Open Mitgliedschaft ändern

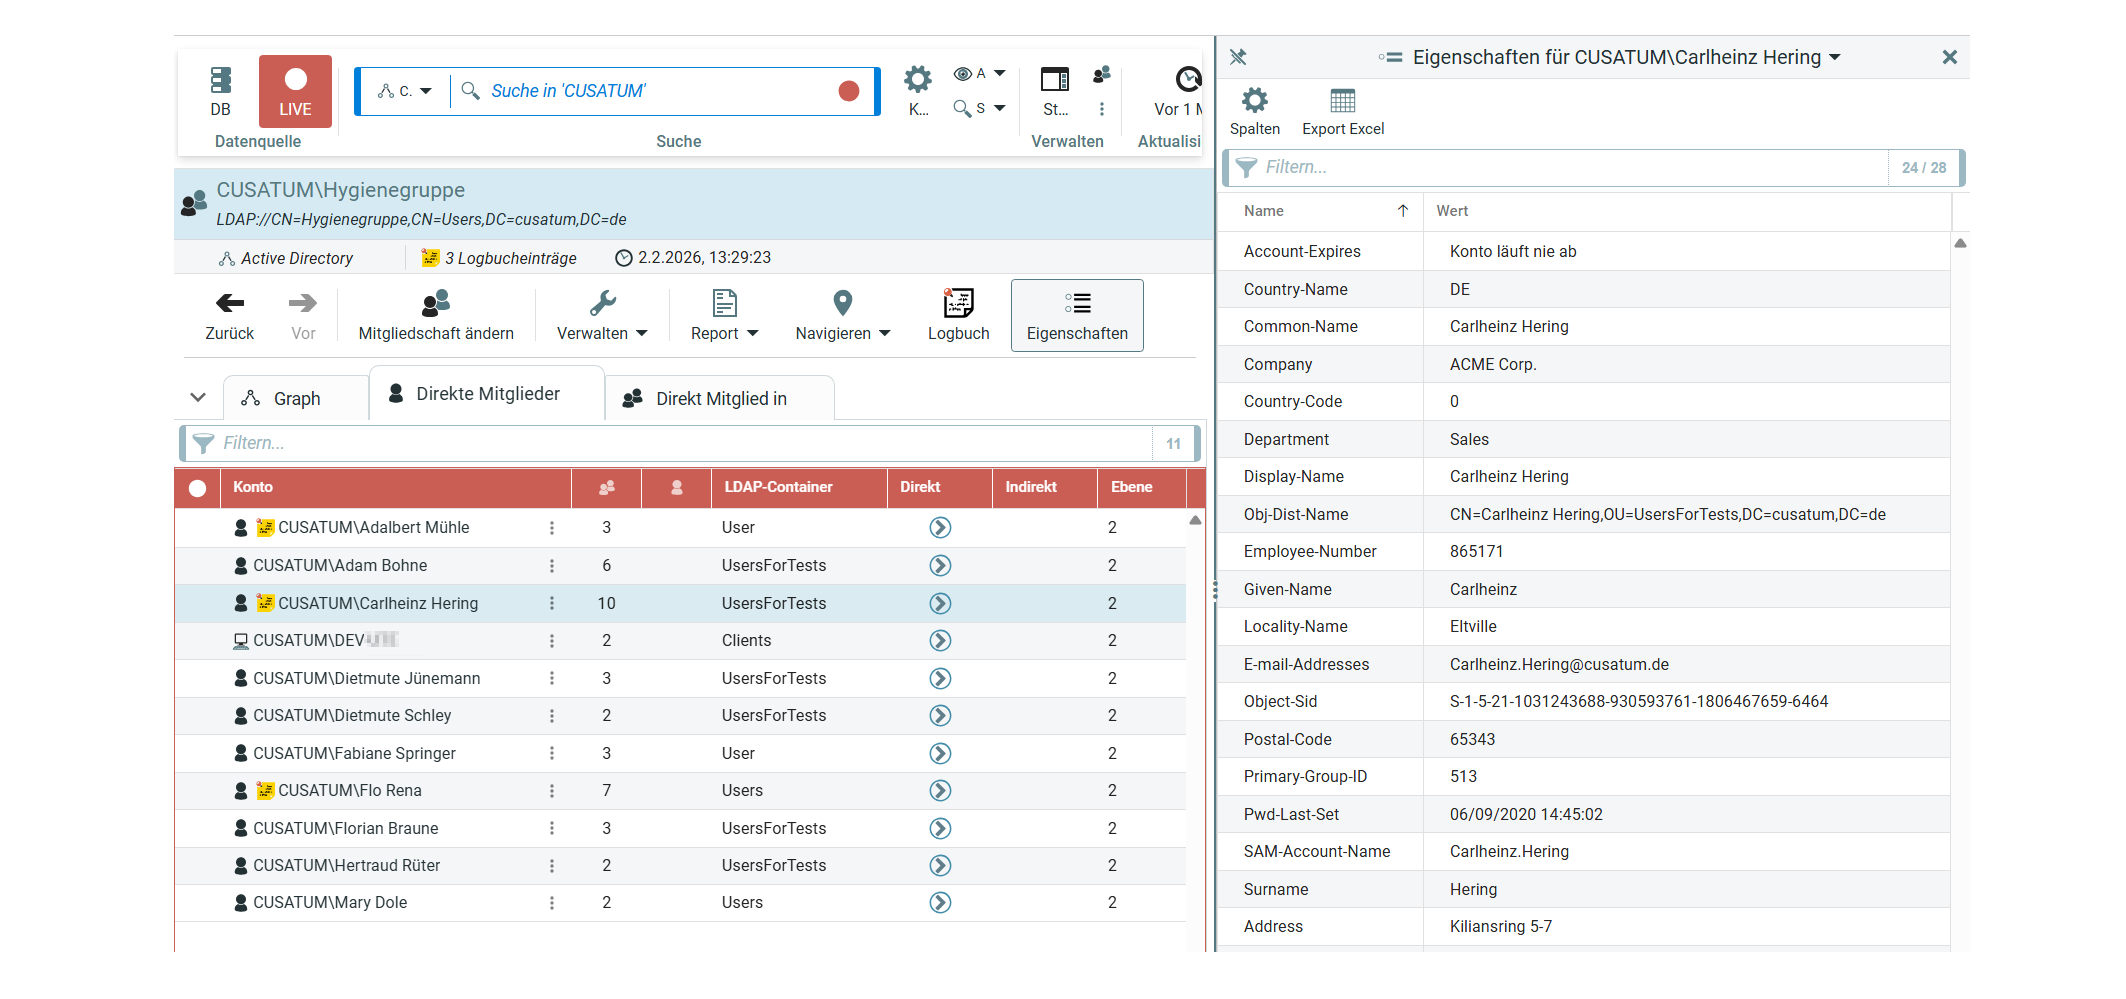(x=436, y=315)
